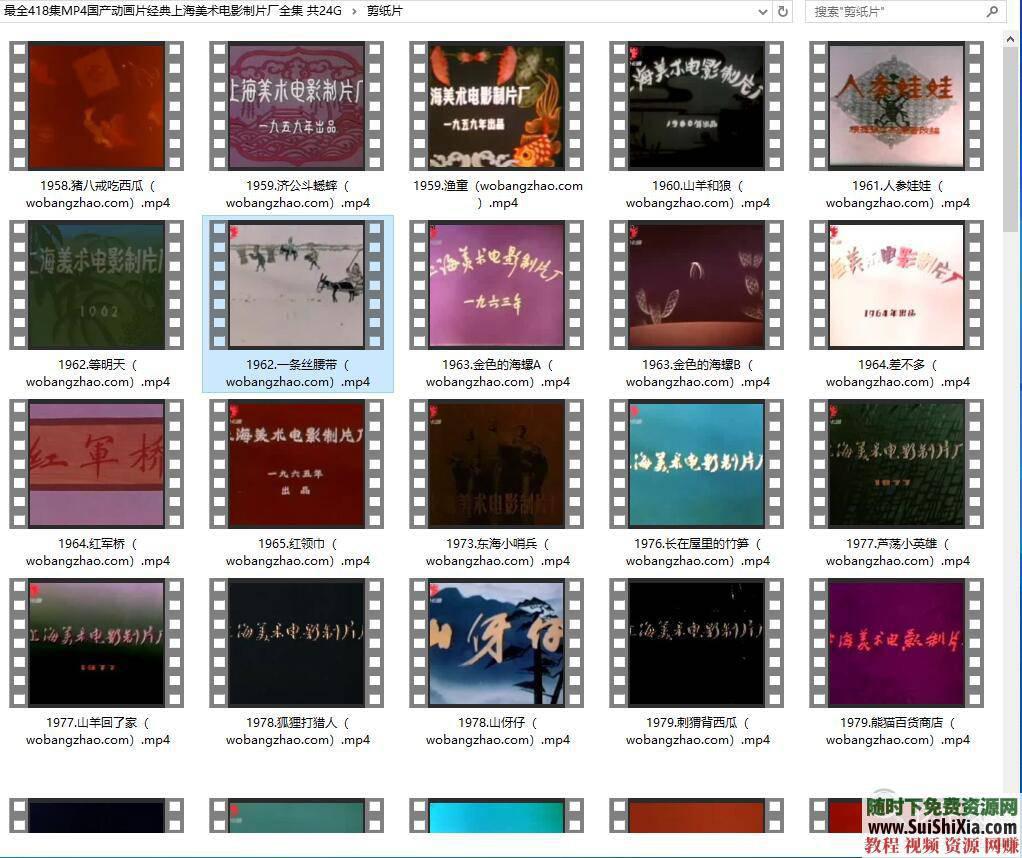Click file name text 1963.金色的海螺B
The image size is (1022, 858).
[x=698, y=373]
